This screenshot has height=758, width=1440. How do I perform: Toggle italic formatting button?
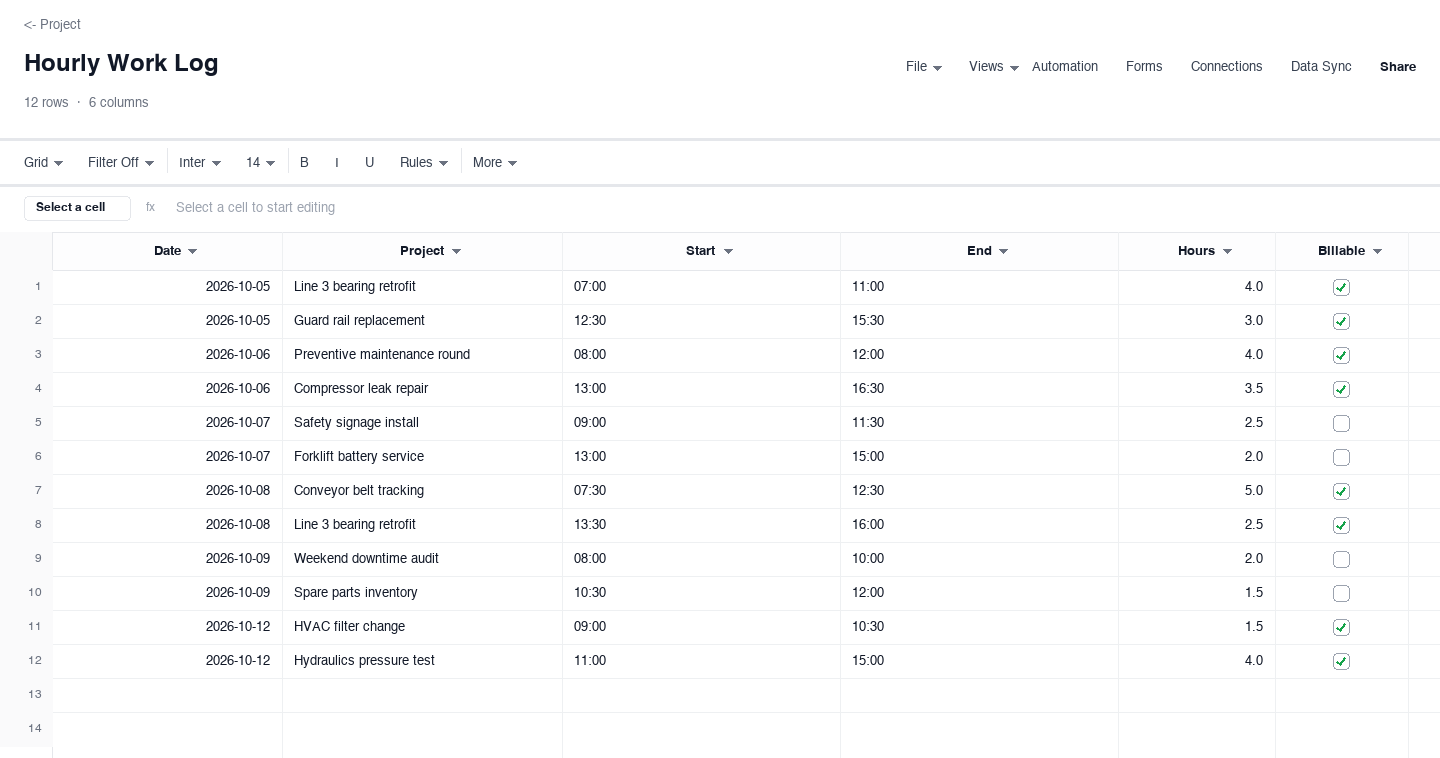337,163
